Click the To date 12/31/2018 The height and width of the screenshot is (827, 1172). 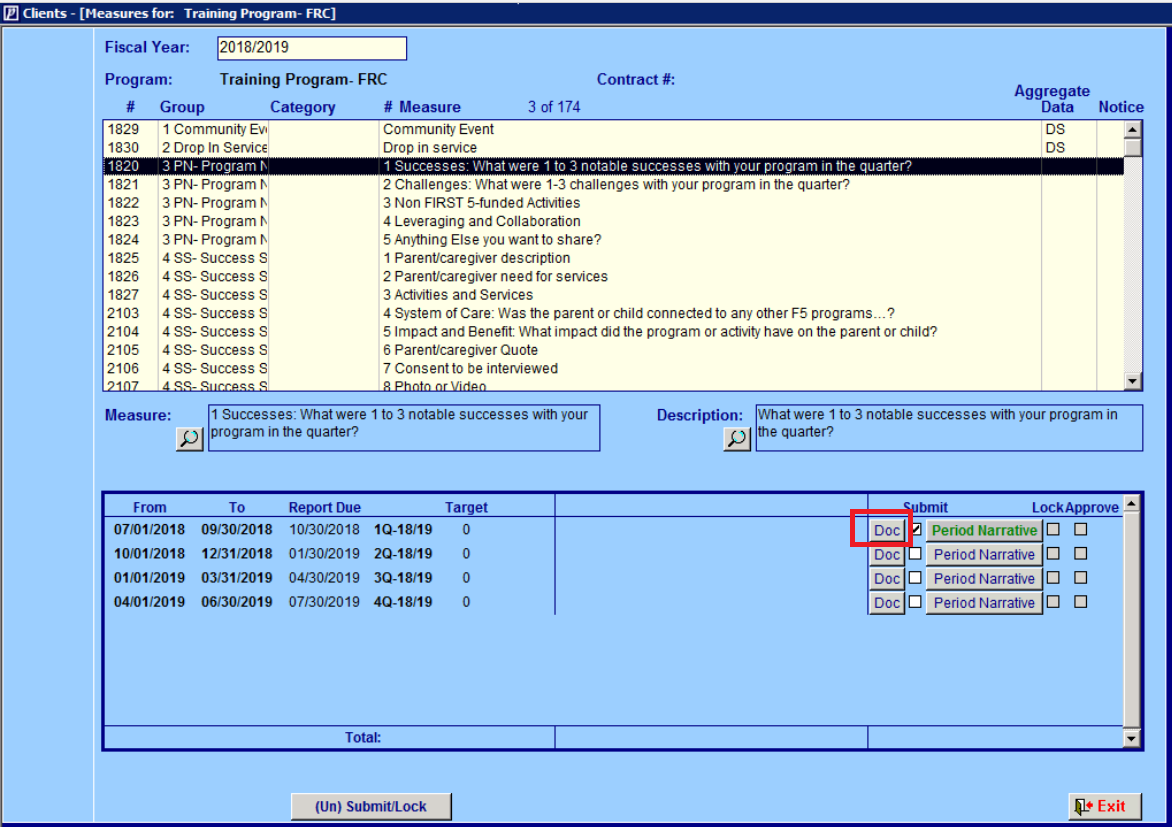[x=236, y=554]
